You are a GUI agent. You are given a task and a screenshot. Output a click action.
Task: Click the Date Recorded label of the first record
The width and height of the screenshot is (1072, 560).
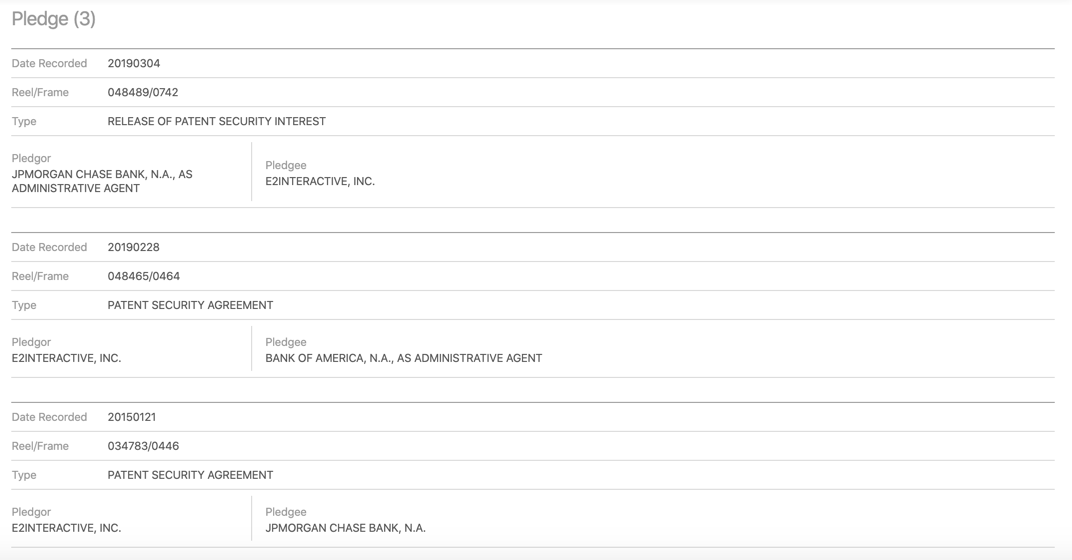pyautogui.click(x=49, y=63)
